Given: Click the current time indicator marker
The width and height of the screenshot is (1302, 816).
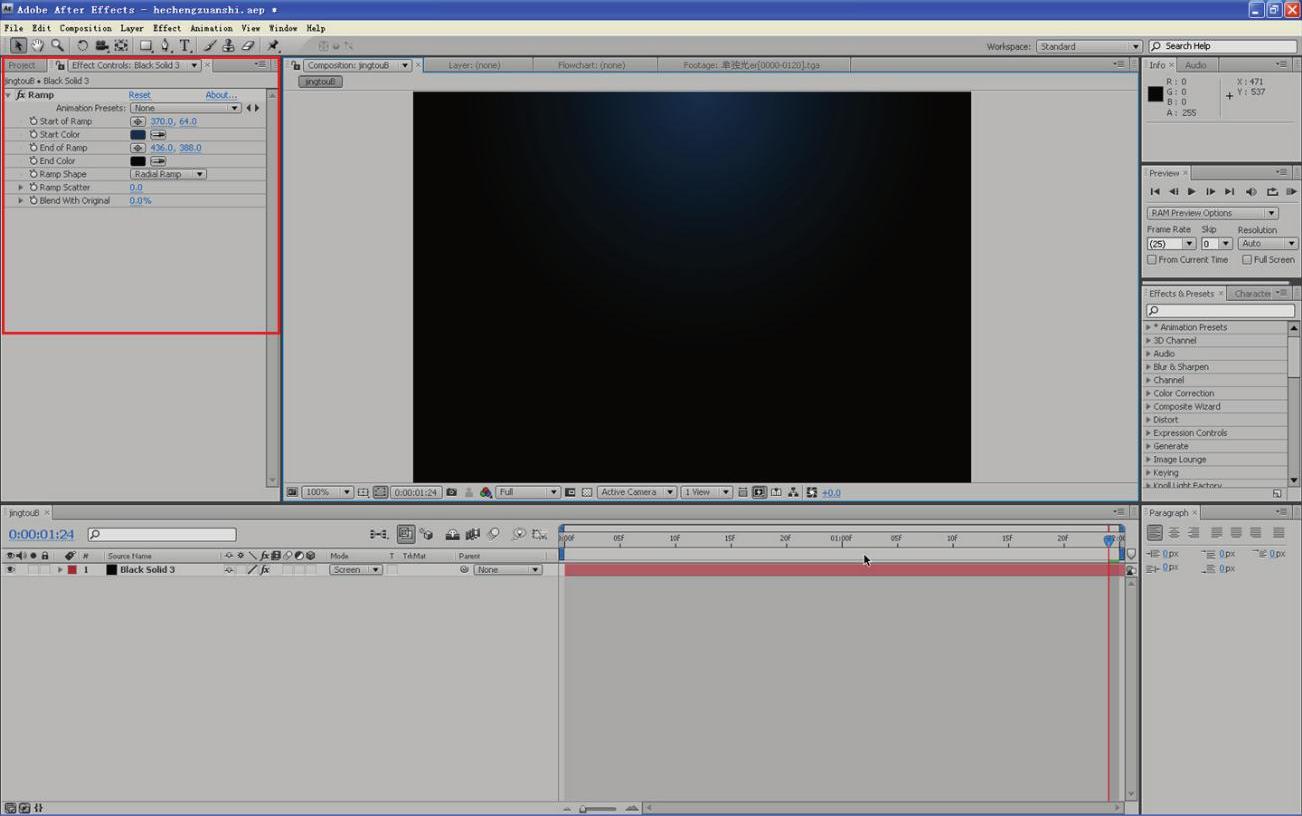Looking at the screenshot, I should 1109,540.
